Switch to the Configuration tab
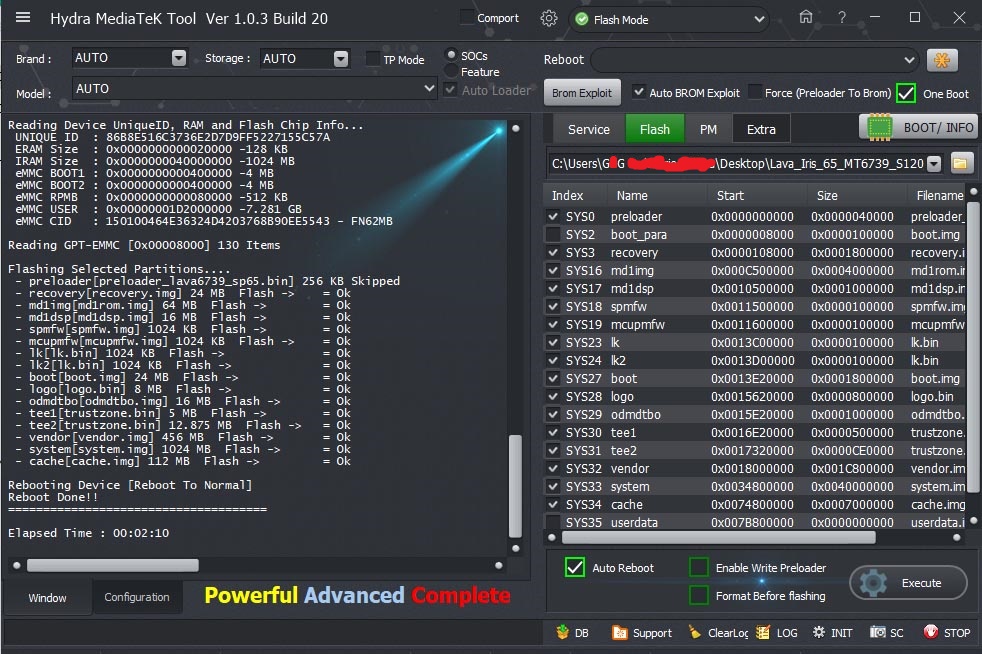The image size is (982, 654). coord(137,597)
